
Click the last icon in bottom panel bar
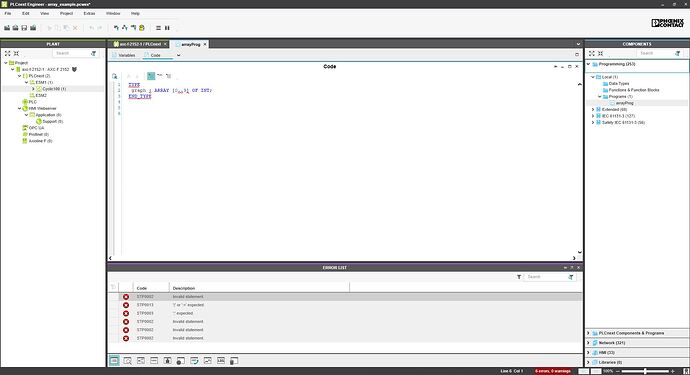point(234,360)
